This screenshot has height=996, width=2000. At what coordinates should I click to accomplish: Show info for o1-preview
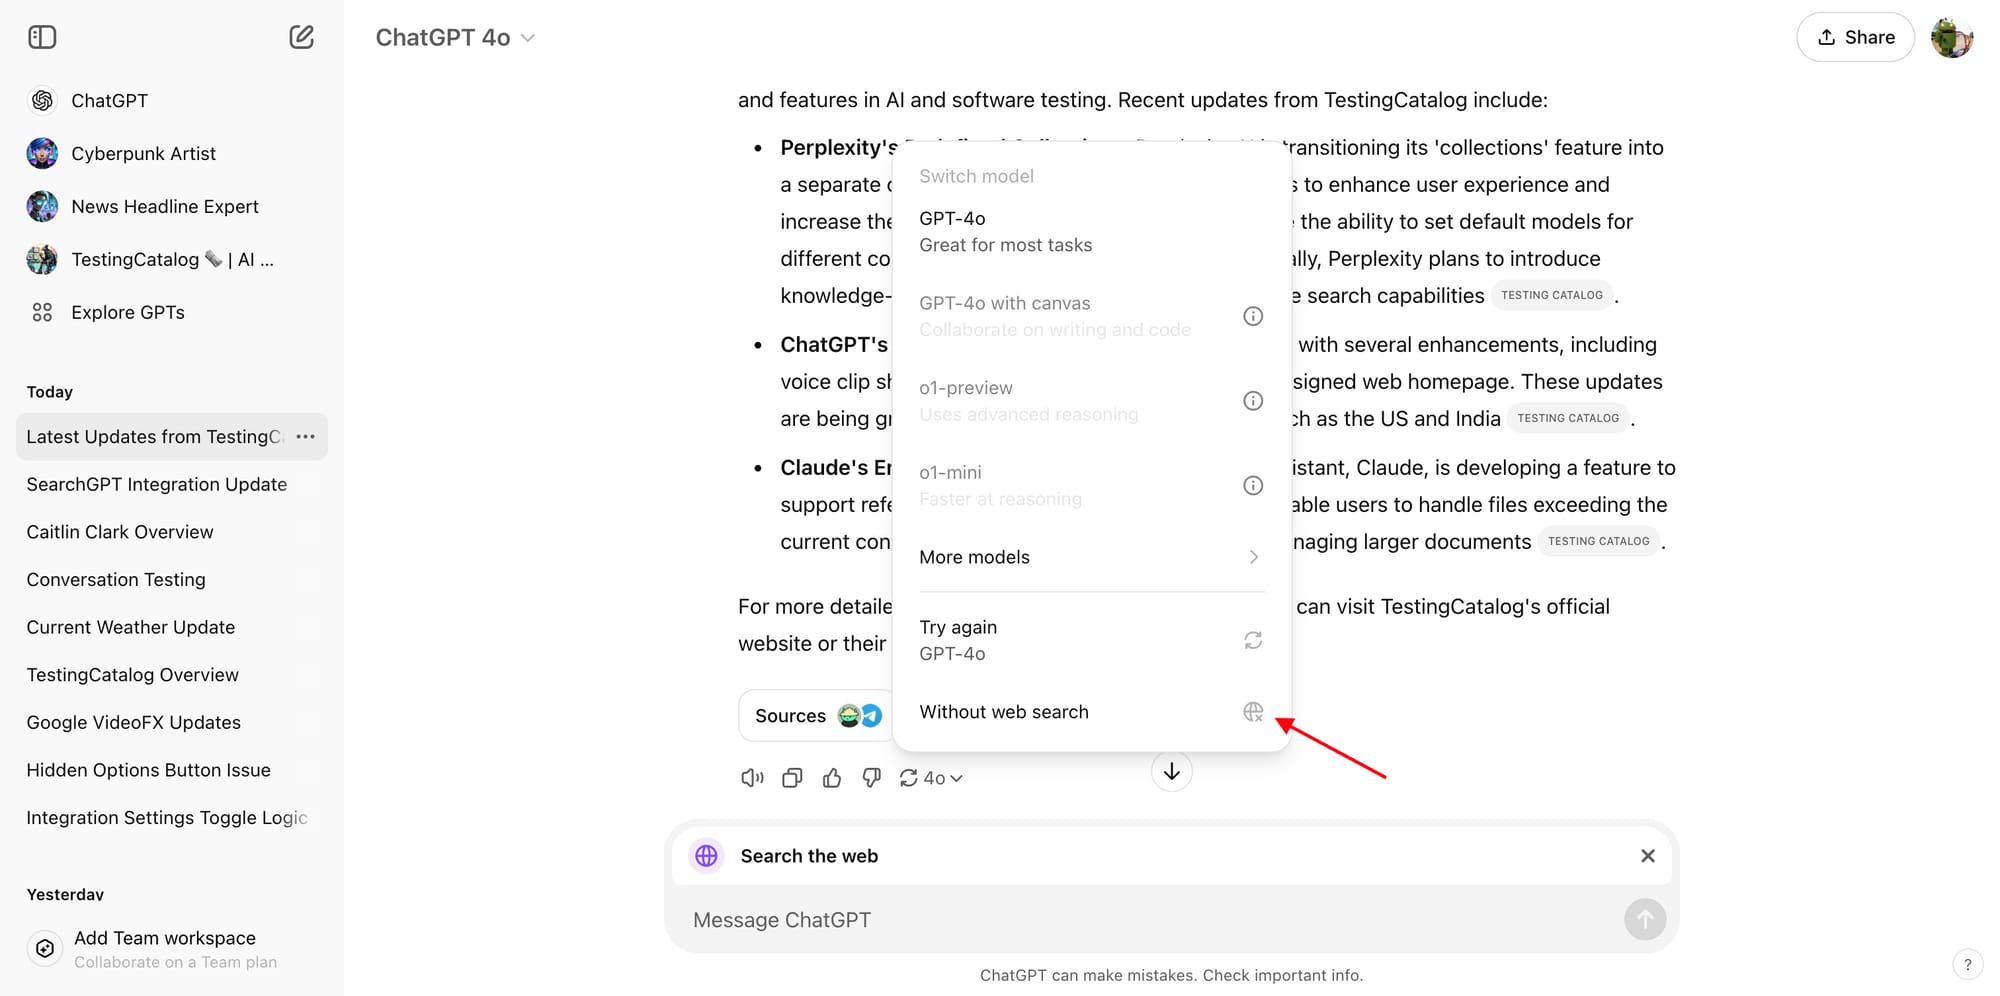(1253, 401)
